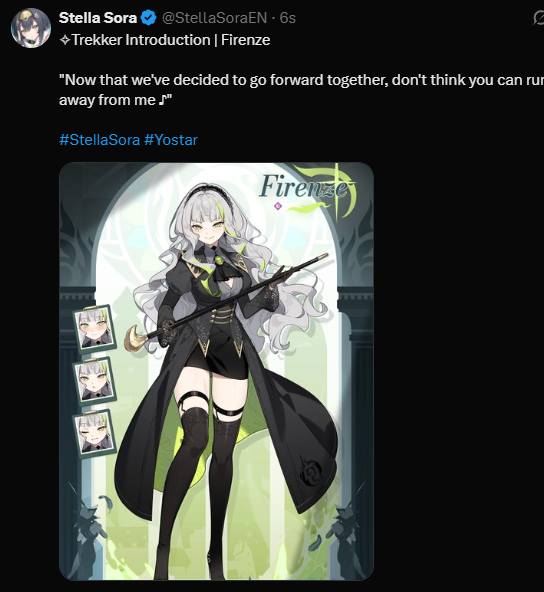
Task: Click the surprised expression portrait card
Action: (x=95, y=380)
